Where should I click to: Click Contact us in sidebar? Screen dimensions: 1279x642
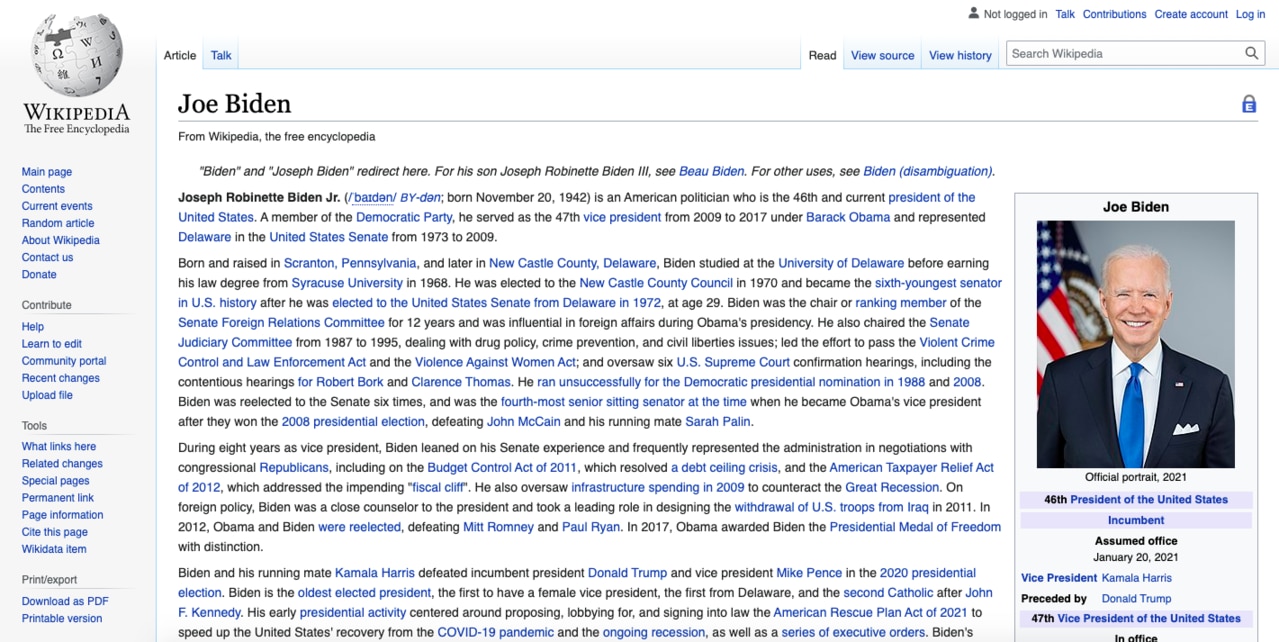(47, 257)
